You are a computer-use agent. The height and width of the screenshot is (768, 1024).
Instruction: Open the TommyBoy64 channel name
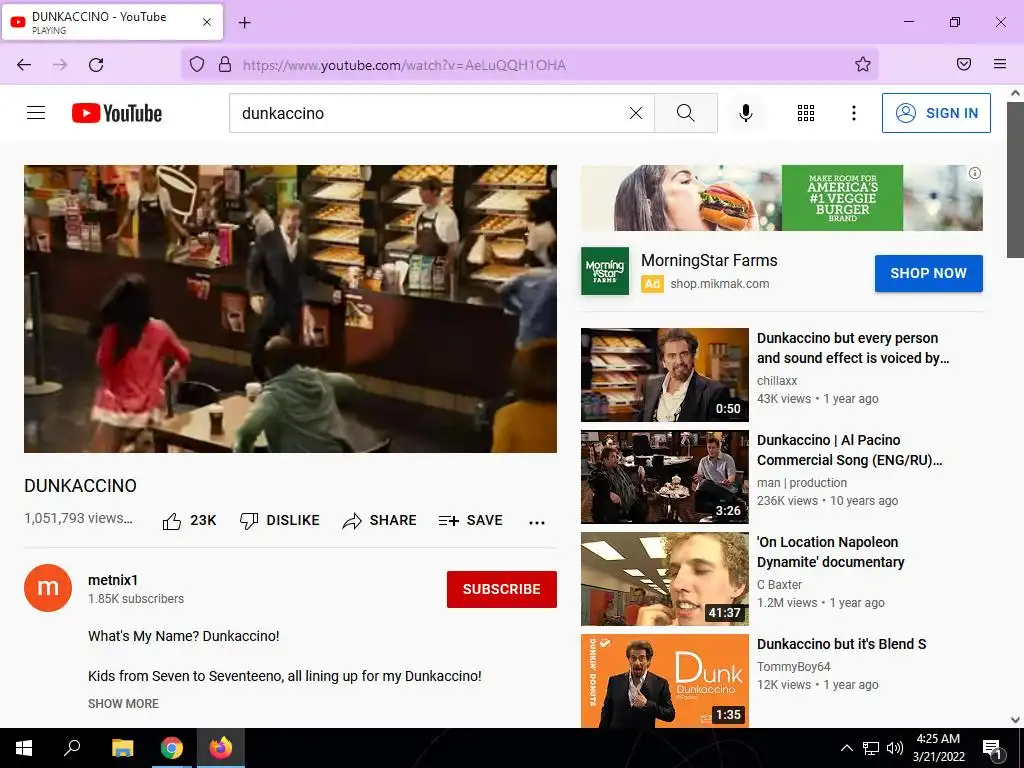793,666
